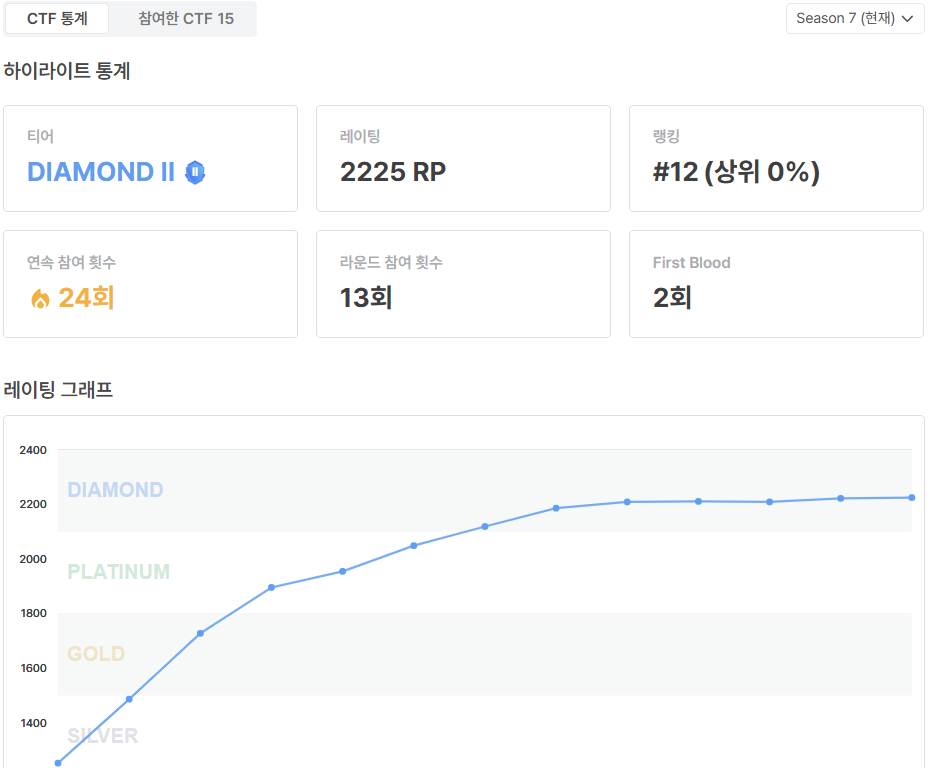Click the 레이팅 그래프 section heading
This screenshot has width=942, height=768.
tap(58, 390)
